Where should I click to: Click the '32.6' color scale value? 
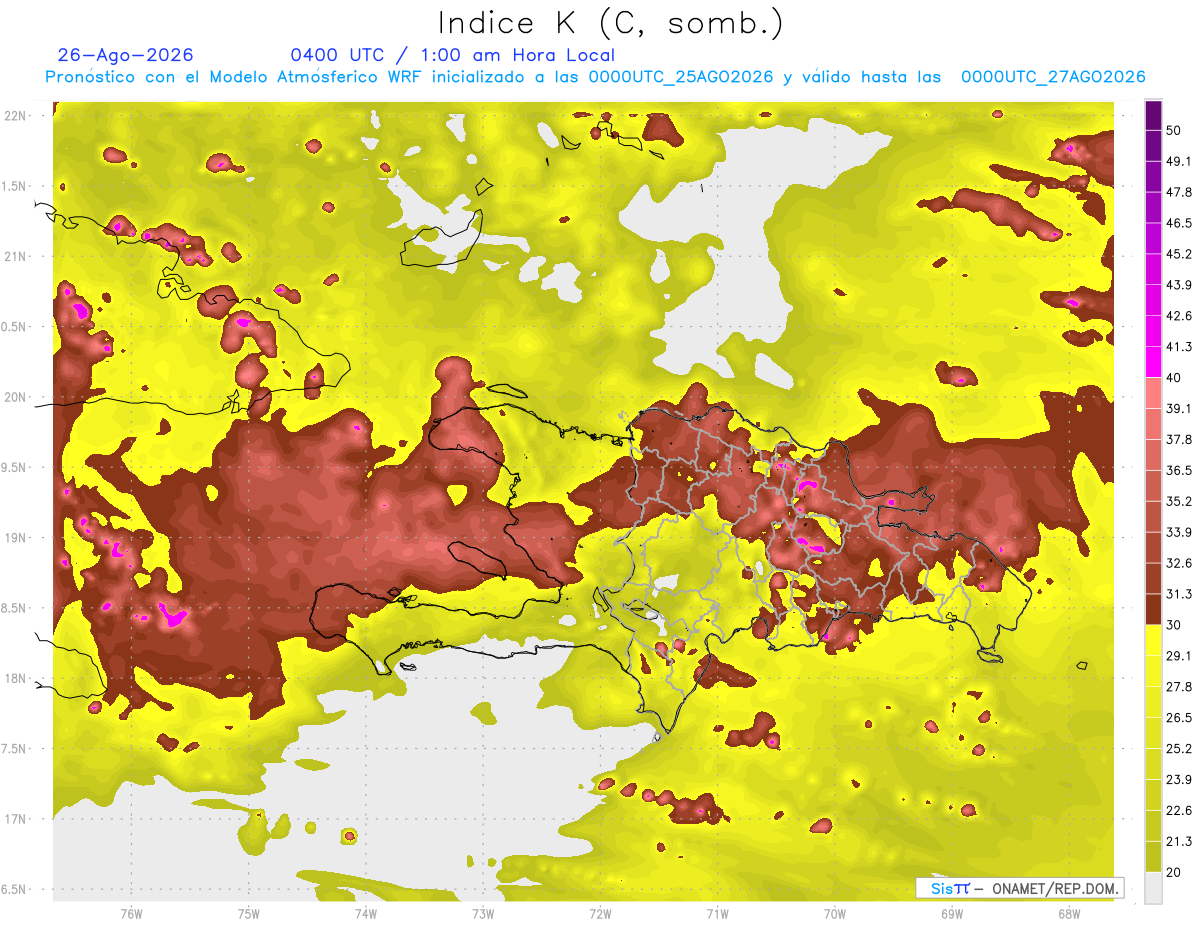click(x=1178, y=563)
